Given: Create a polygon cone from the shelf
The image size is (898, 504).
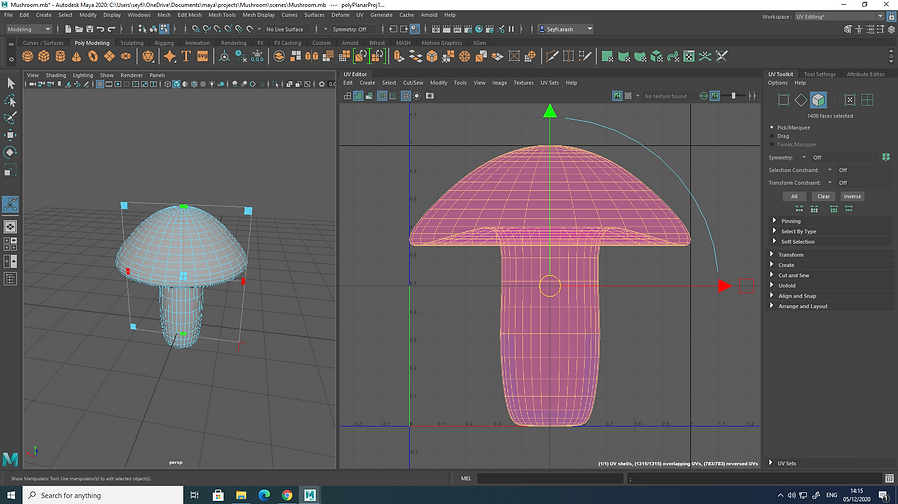Looking at the screenshot, I should coord(76,56).
